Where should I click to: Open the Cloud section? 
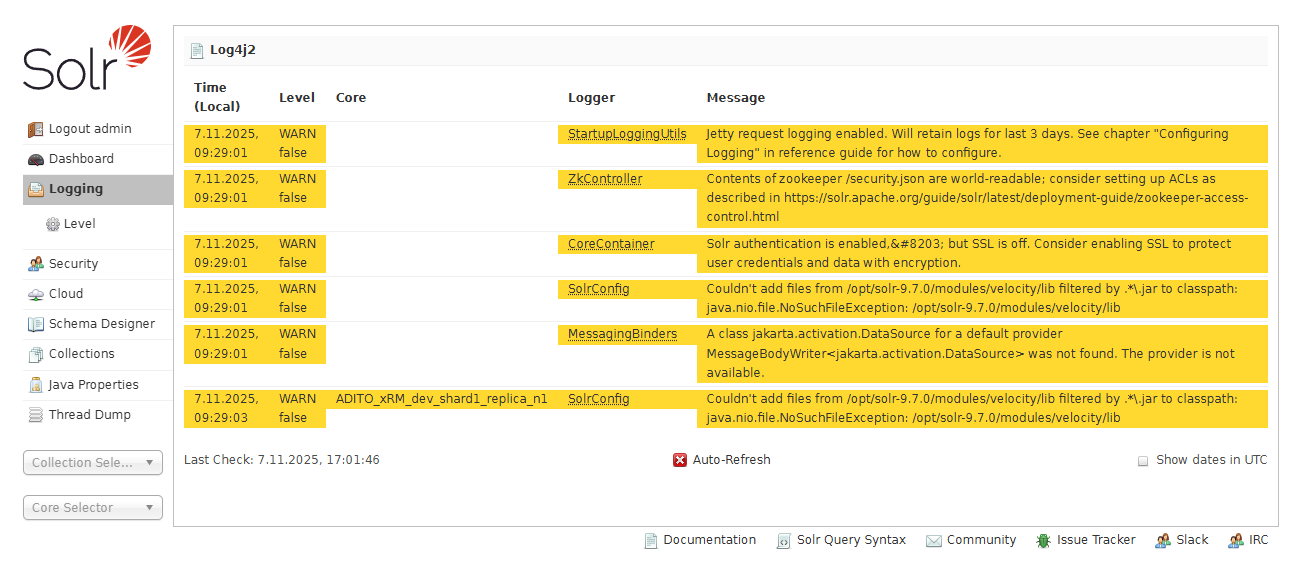pos(98,294)
